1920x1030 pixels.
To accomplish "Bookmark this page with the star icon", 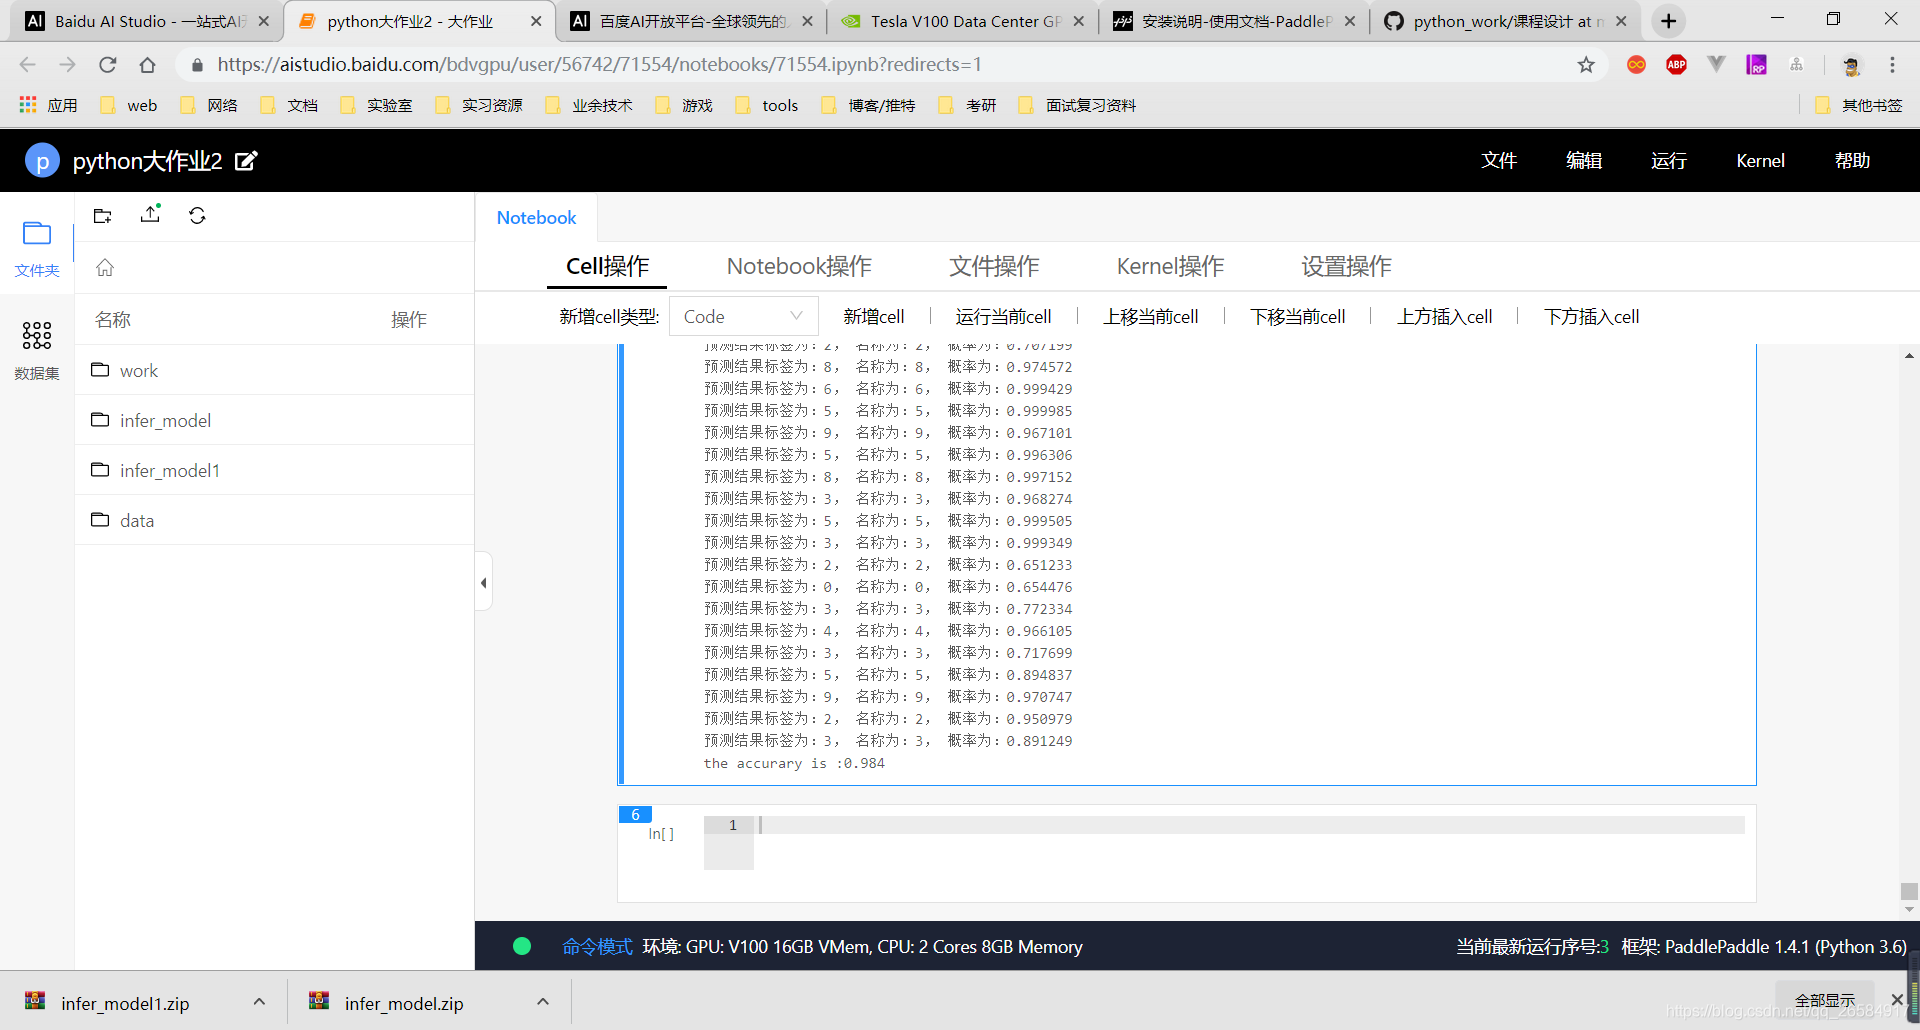I will point(1586,65).
